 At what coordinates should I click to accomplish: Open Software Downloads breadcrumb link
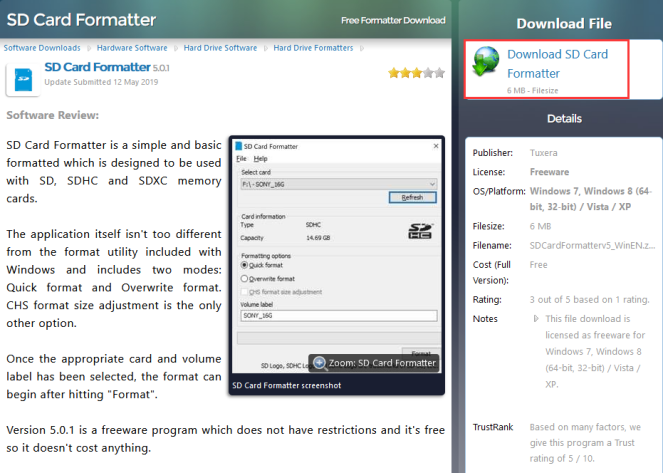(x=42, y=48)
